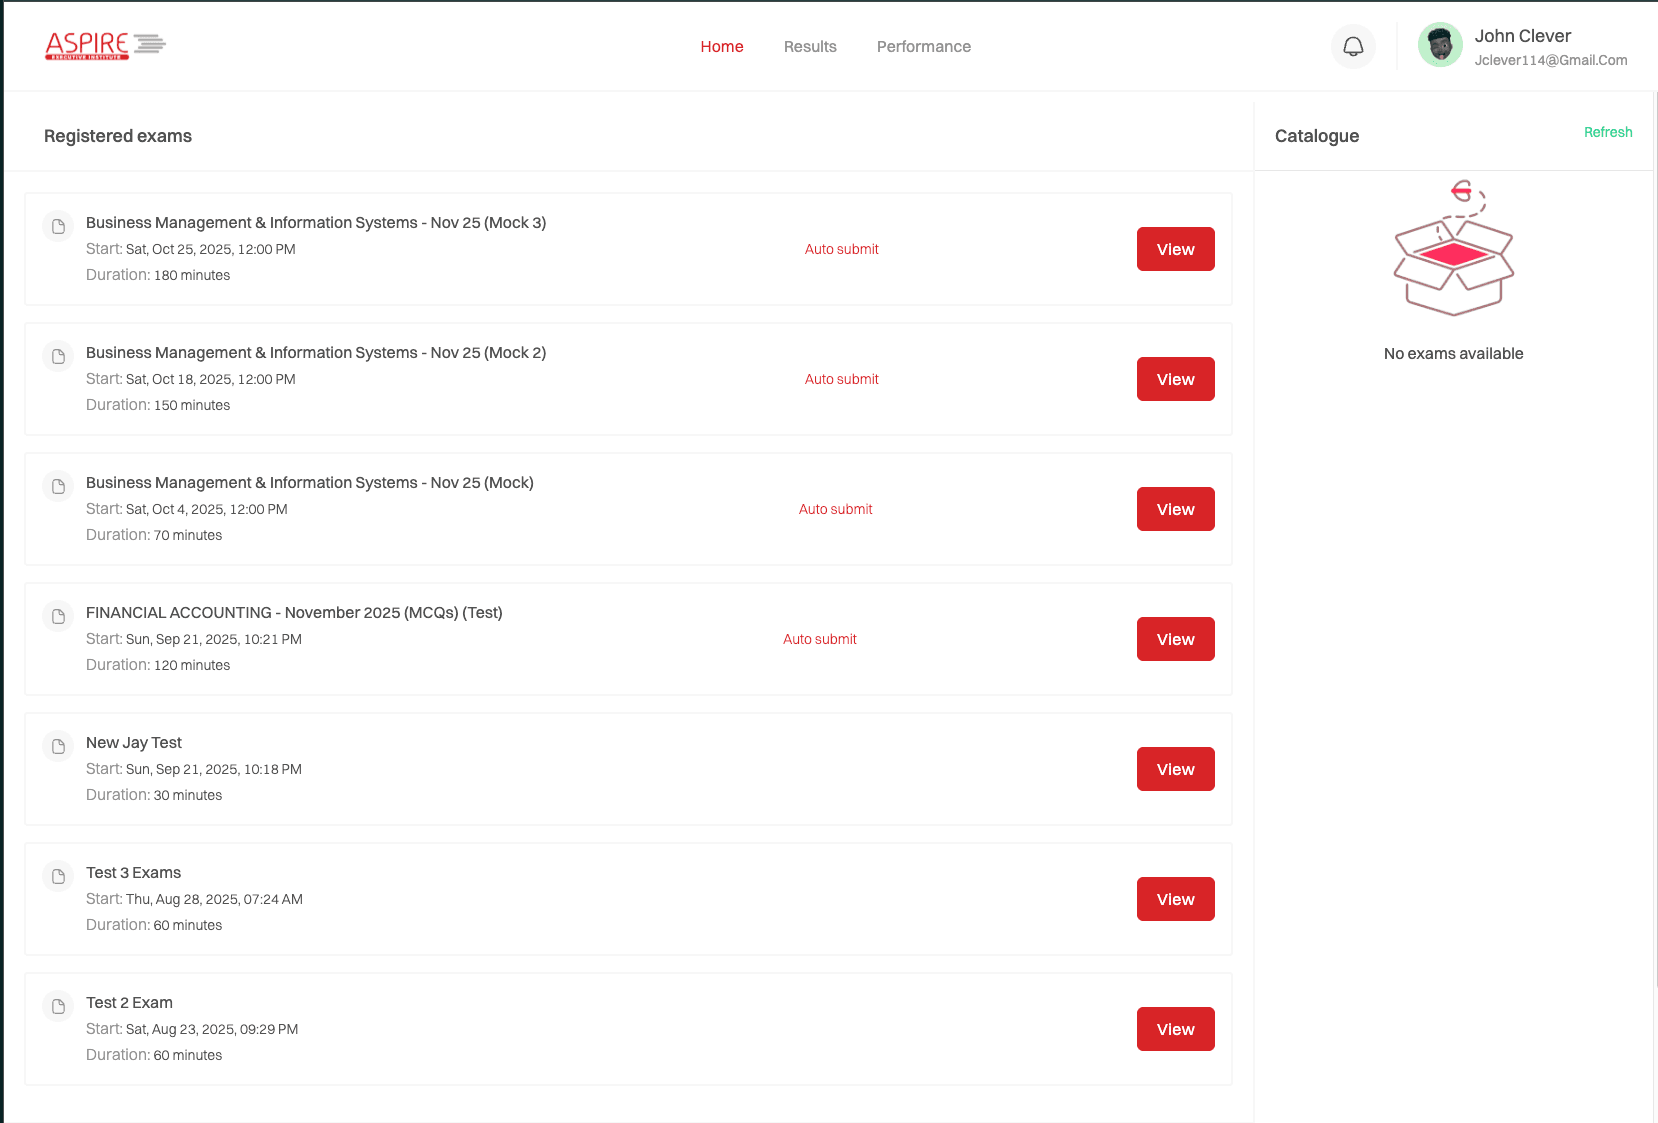
Task: Click the New Jay Test title
Action: click(x=134, y=743)
